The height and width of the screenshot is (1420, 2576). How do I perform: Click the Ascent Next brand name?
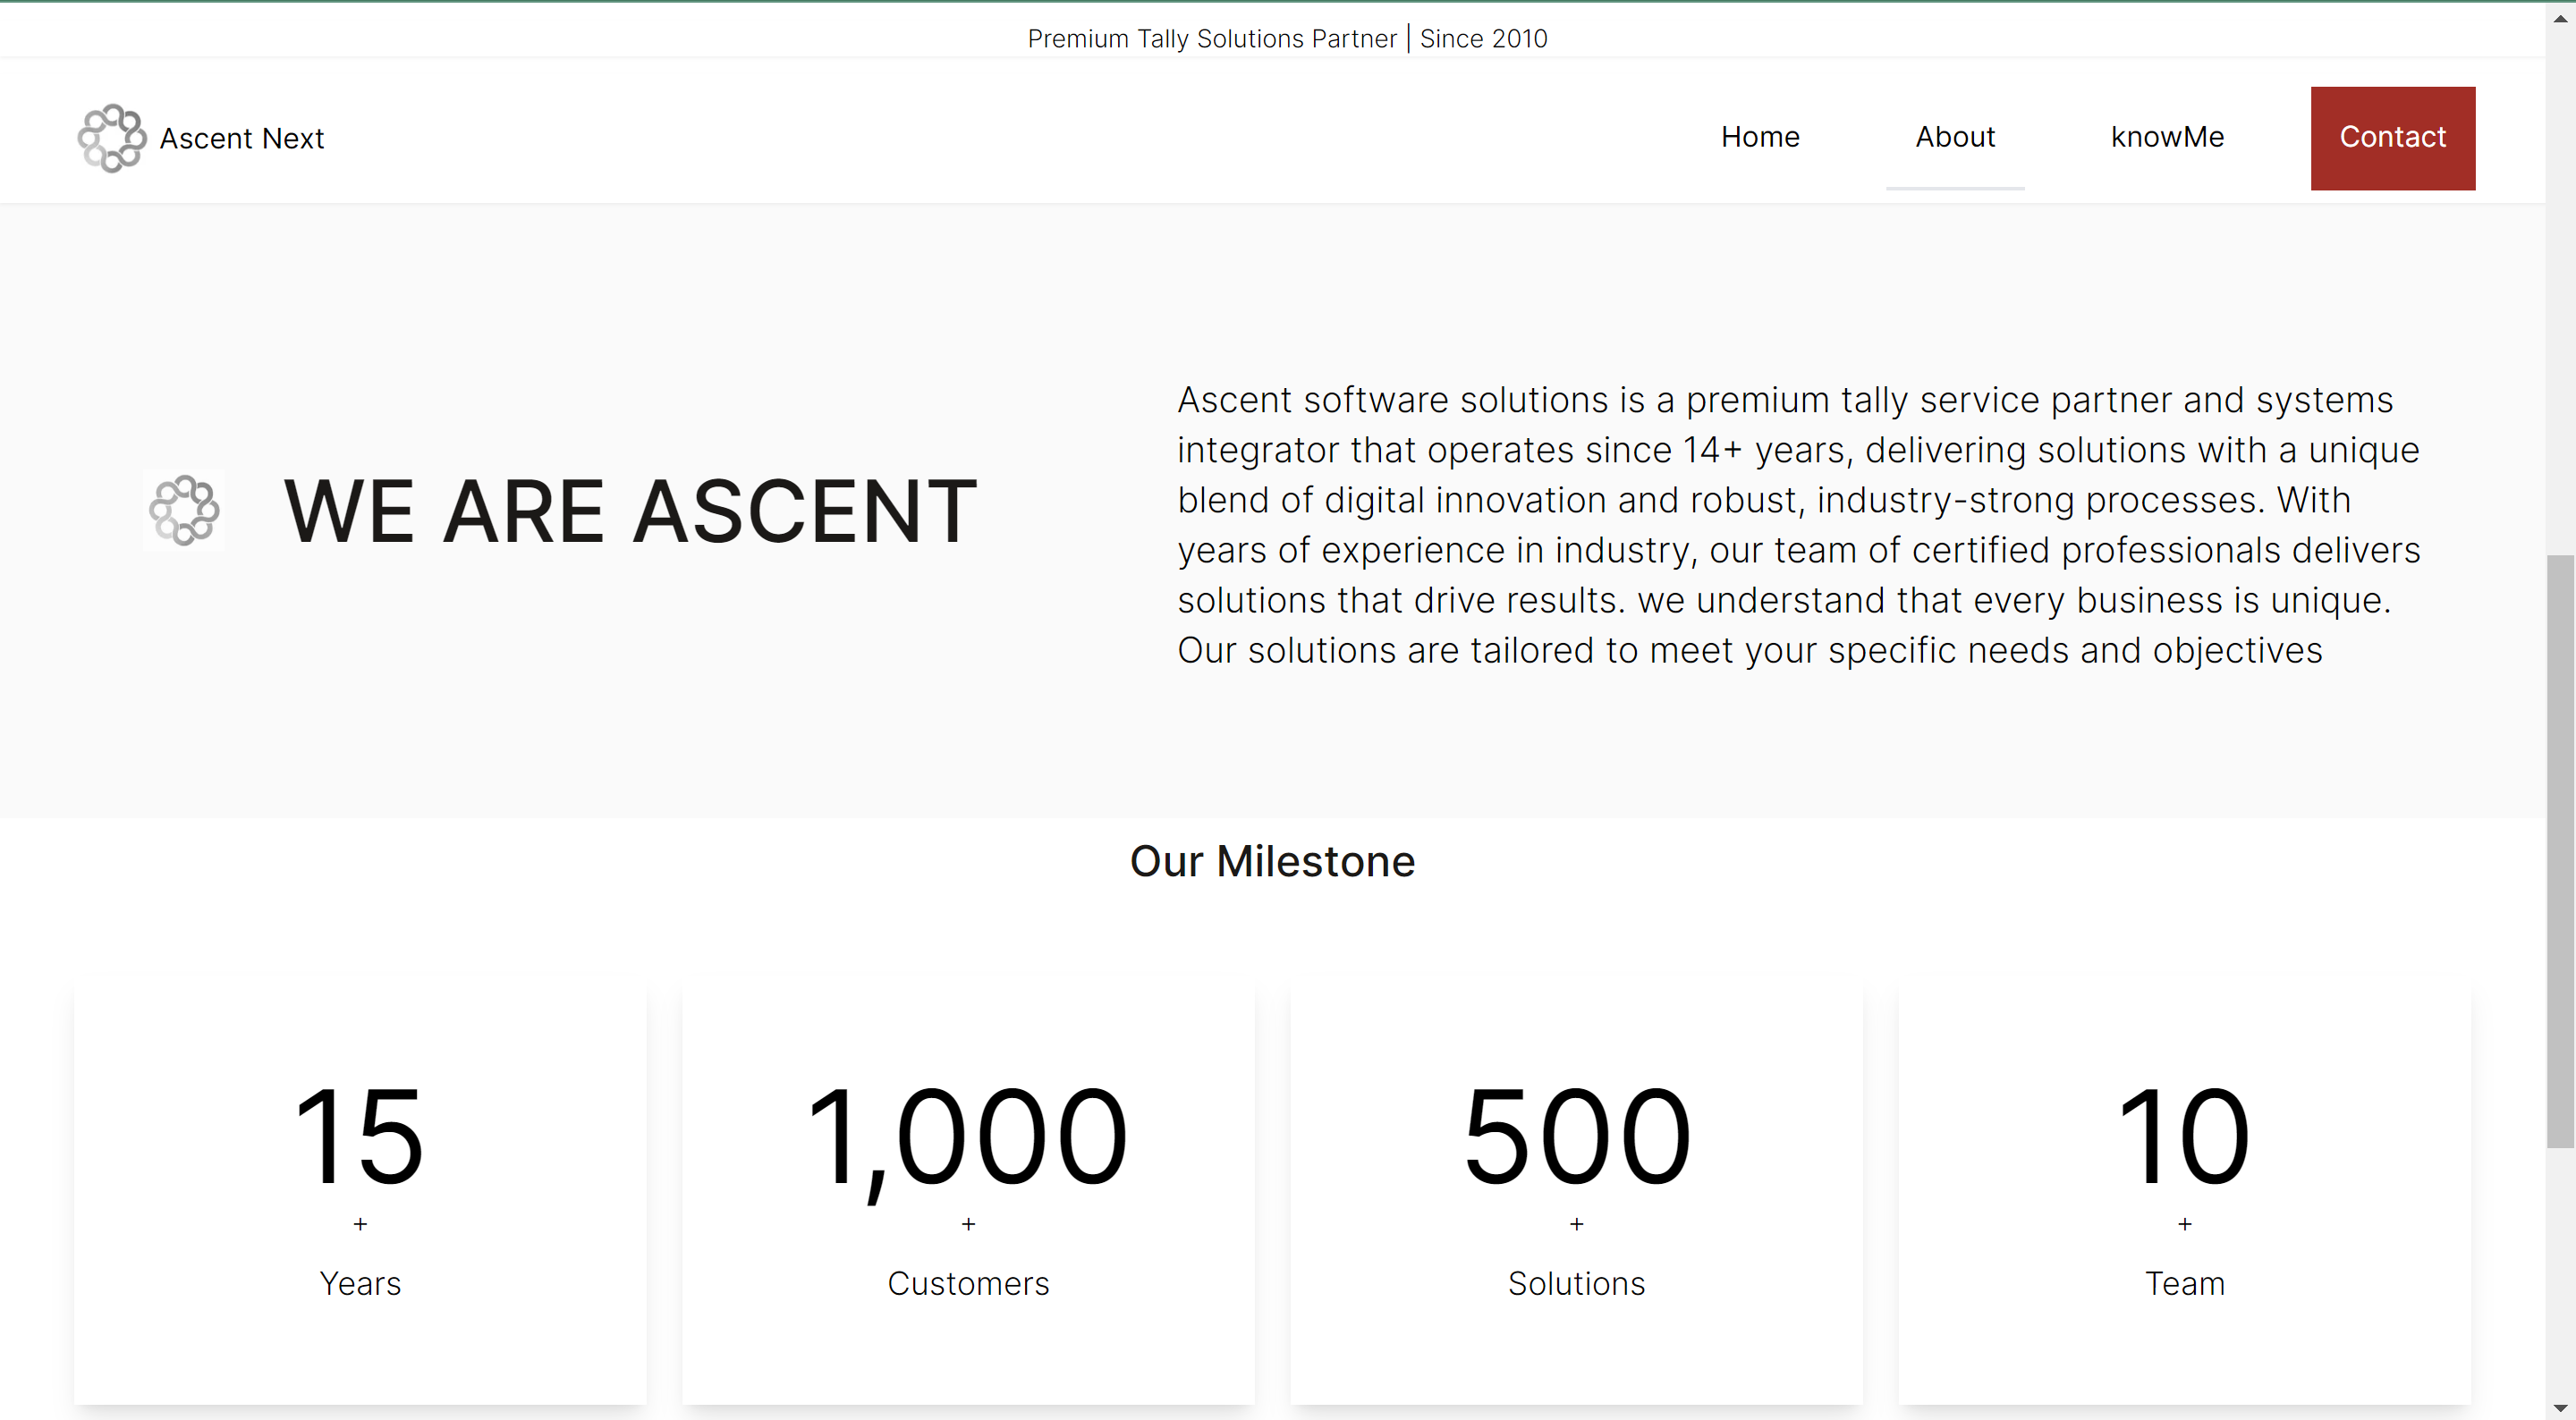(x=242, y=138)
